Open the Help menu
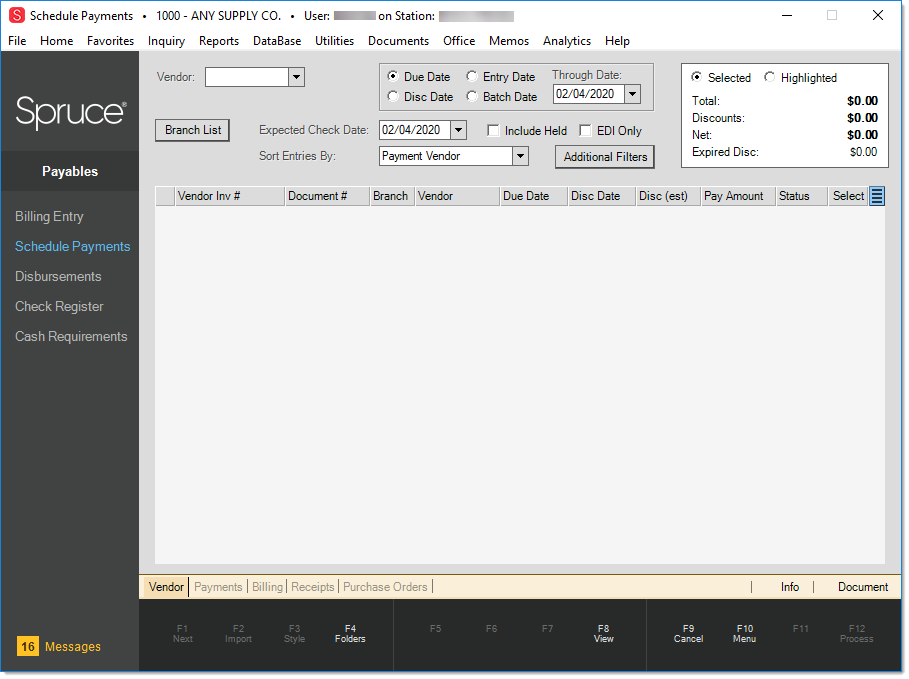 (619, 41)
